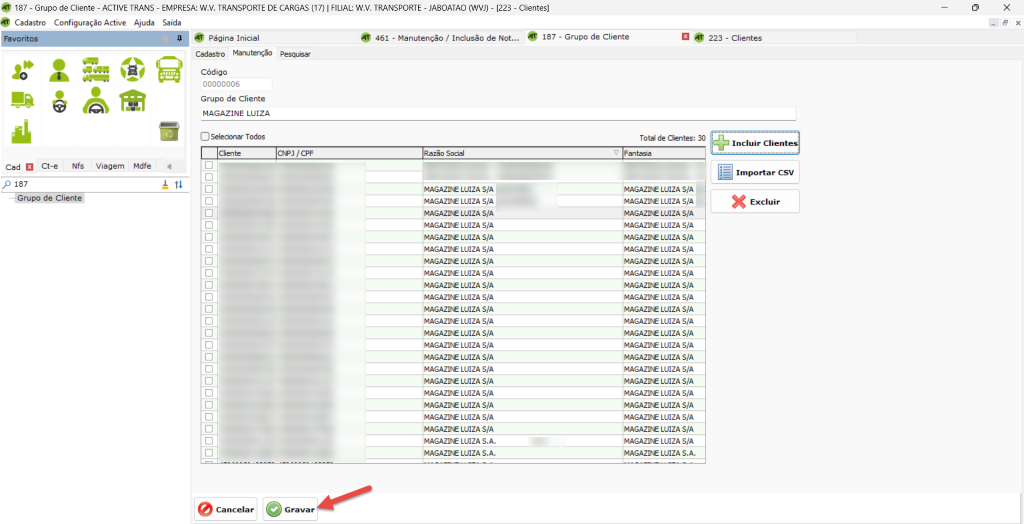Click the green check icon on Gravar

click(274, 509)
